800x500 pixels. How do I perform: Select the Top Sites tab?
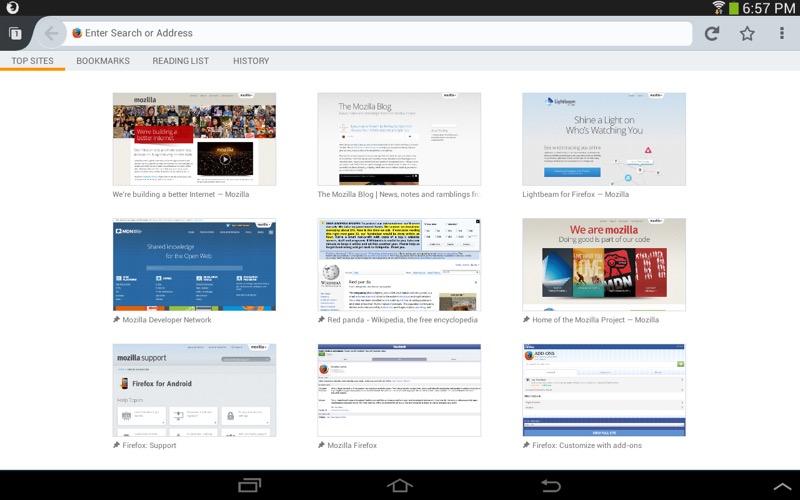point(33,61)
